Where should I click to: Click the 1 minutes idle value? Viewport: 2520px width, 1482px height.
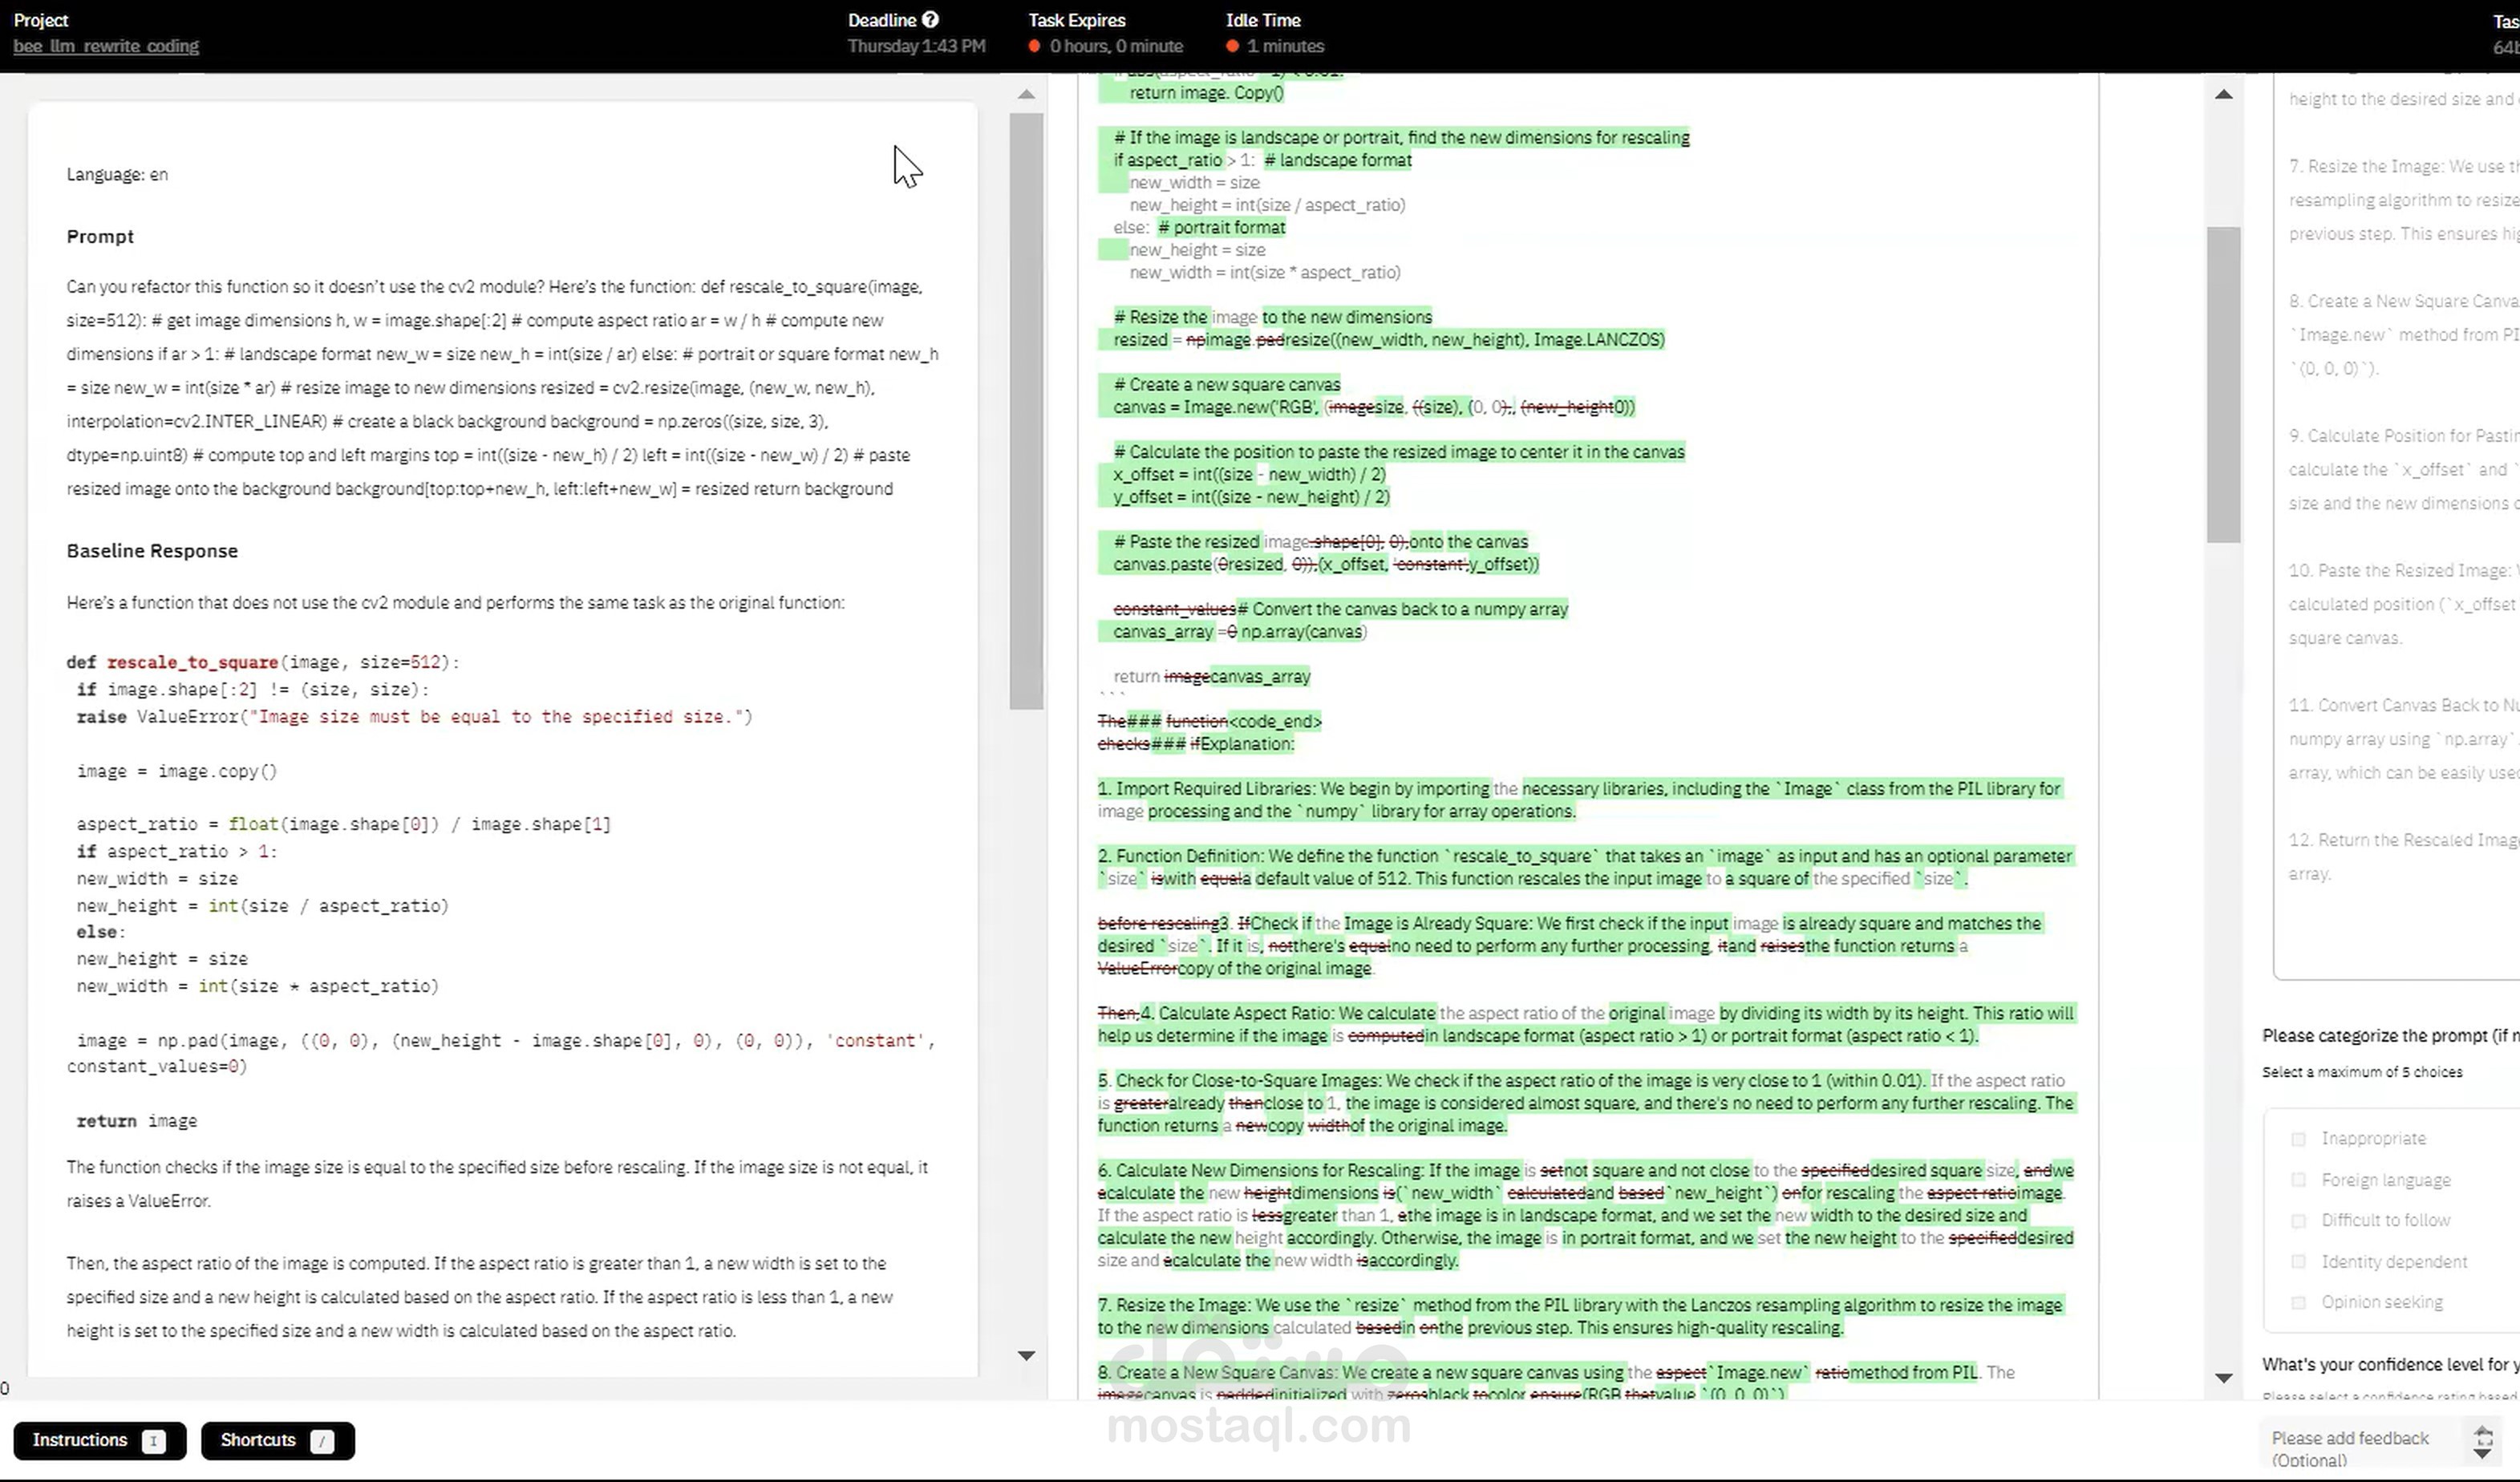1285,46
